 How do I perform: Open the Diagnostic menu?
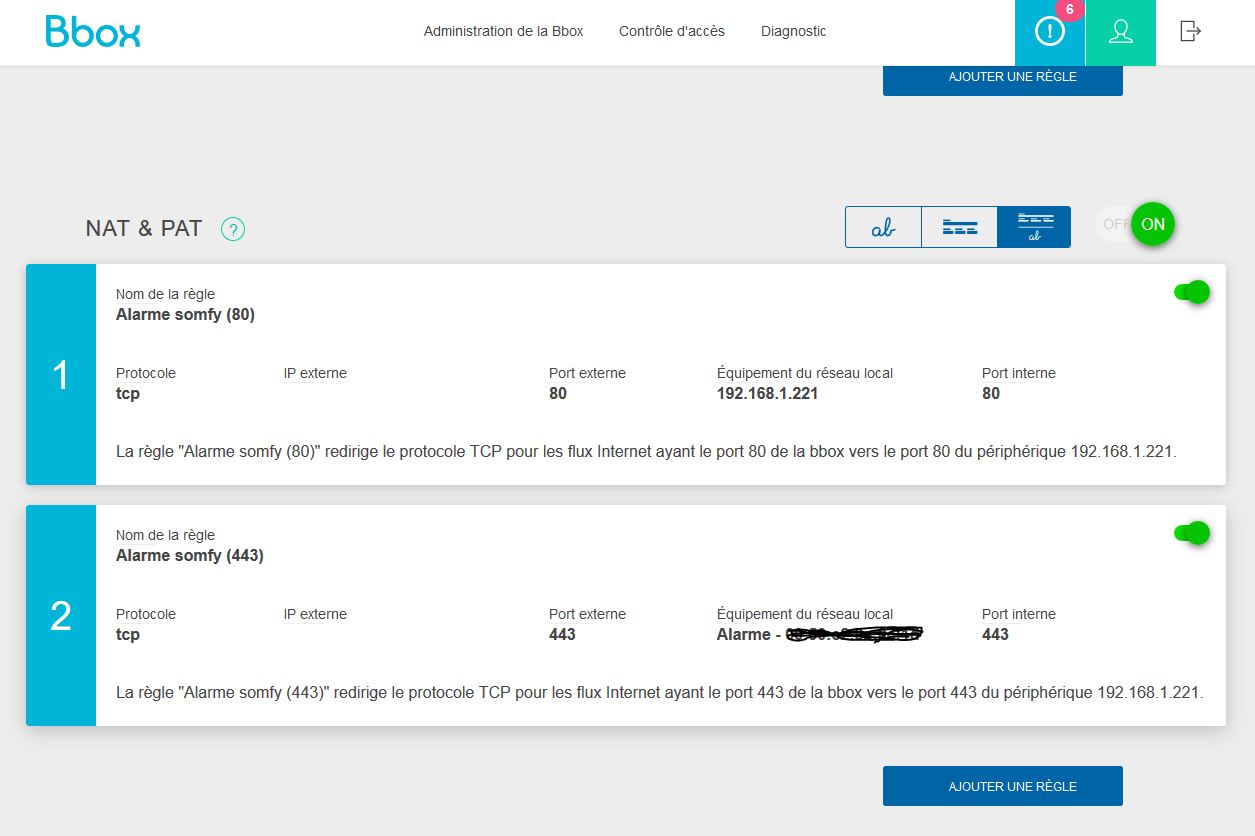click(x=794, y=31)
